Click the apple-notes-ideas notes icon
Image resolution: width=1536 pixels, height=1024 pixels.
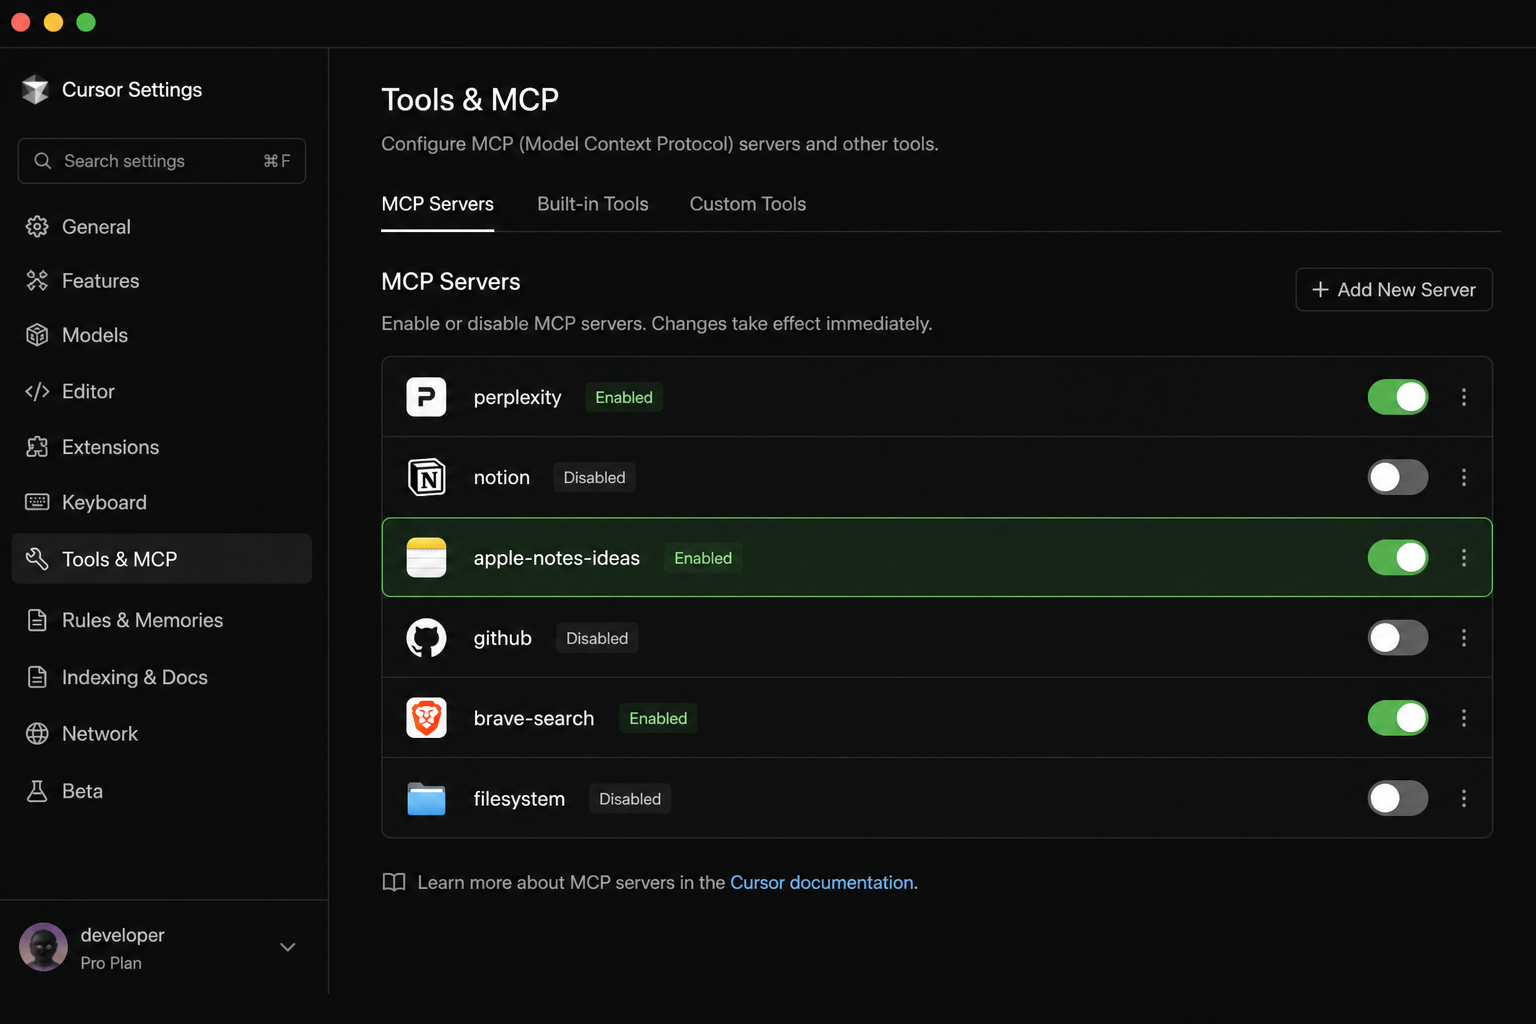tap(426, 557)
